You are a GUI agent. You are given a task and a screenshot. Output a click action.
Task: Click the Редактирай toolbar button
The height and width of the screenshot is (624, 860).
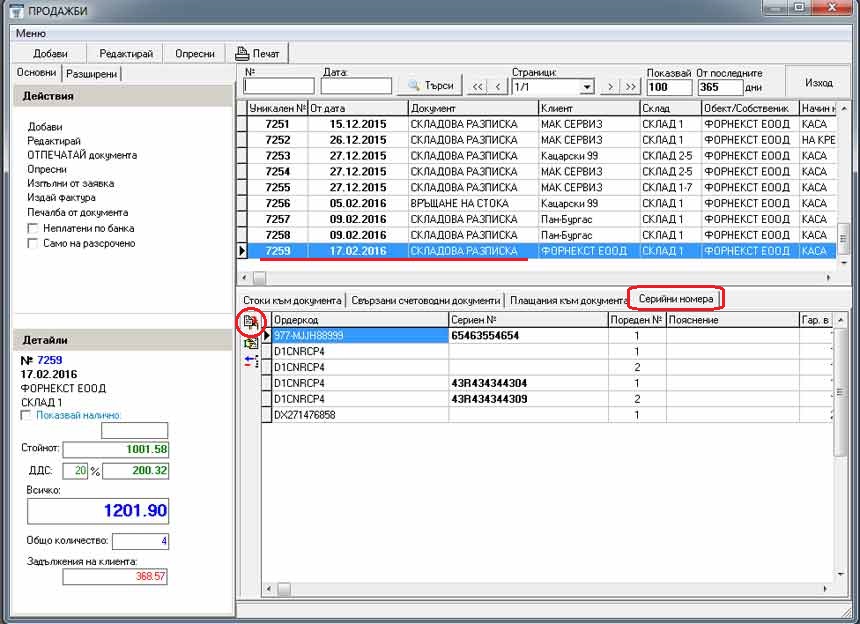point(126,54)
